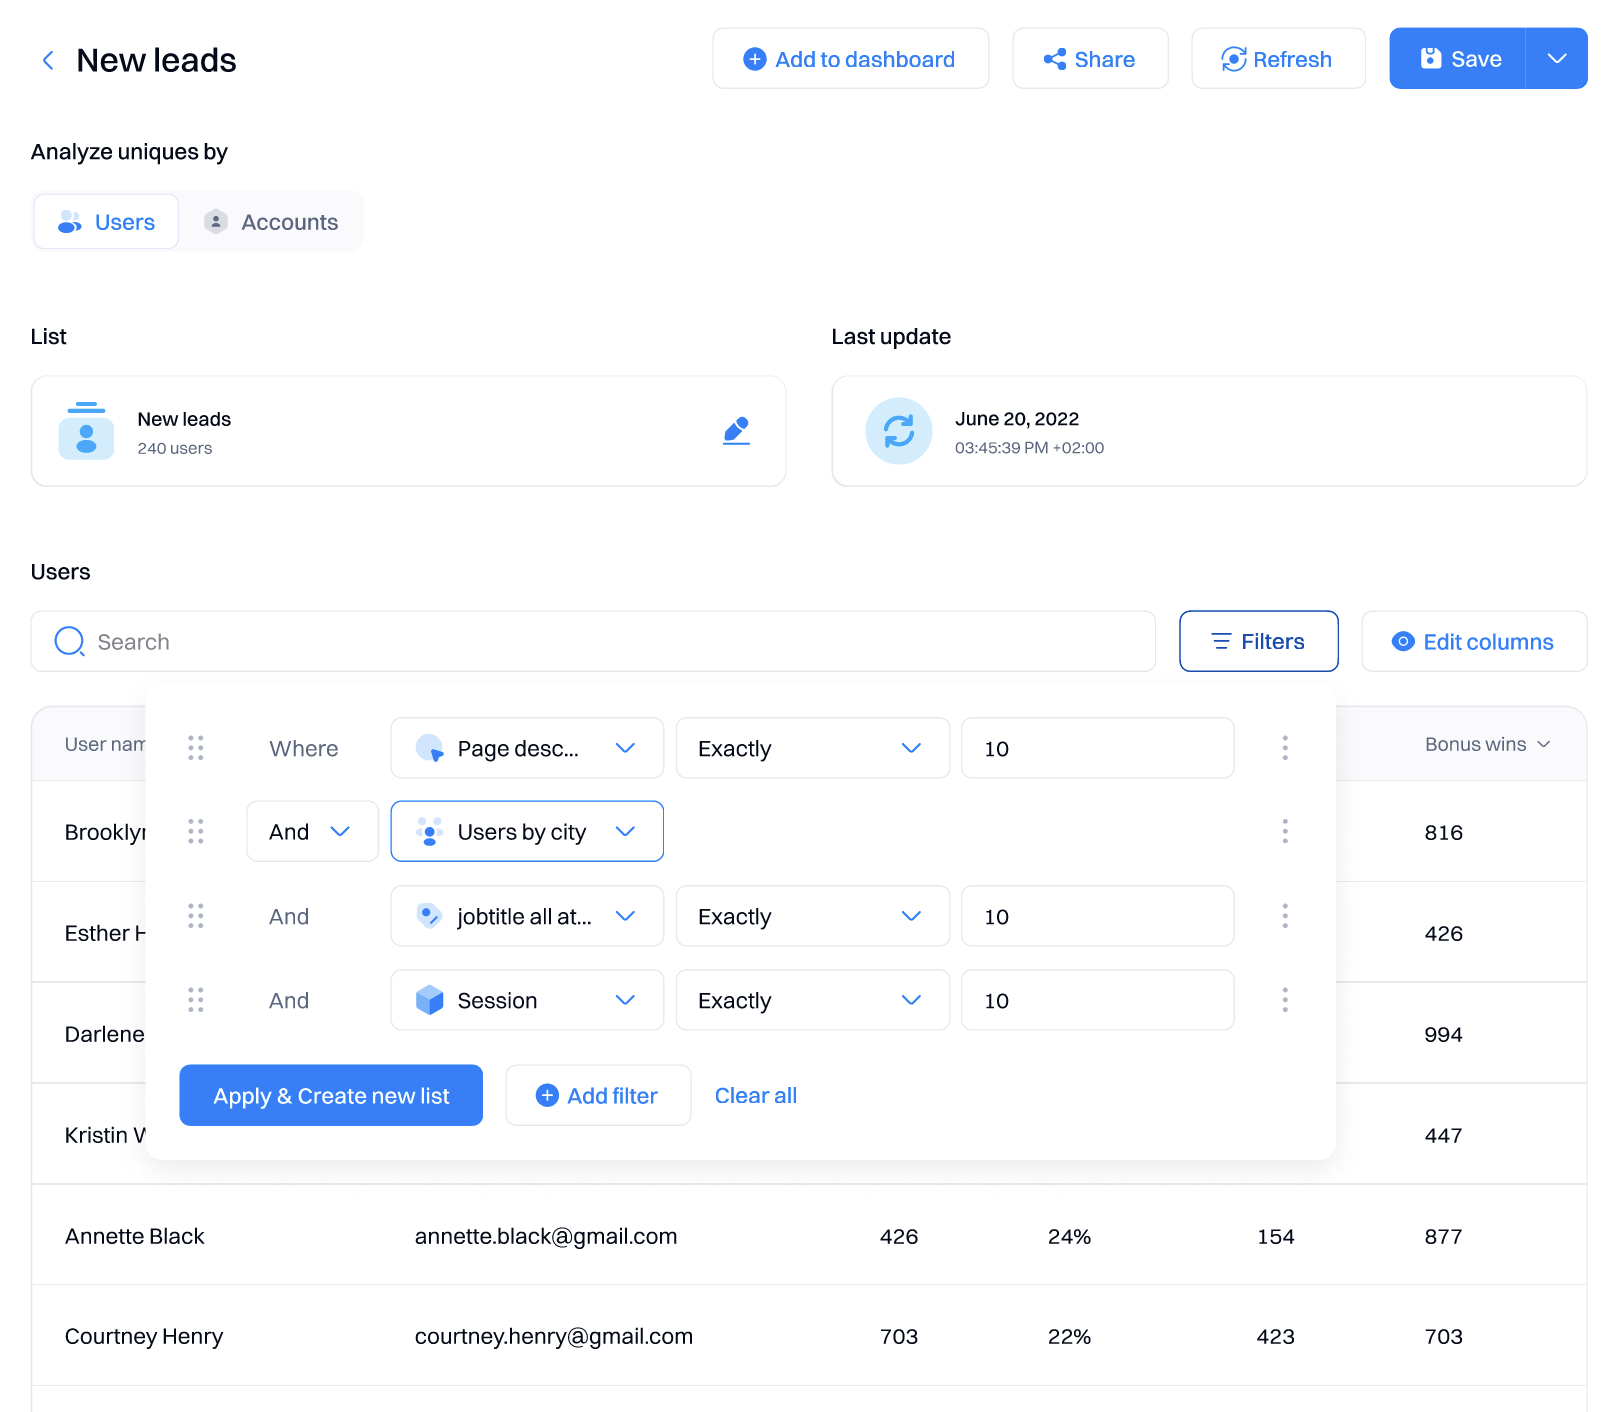The height and width of the screenshot is (1412, 1616).
Task: Open more options for Session row
Action: [1285, 1000]
